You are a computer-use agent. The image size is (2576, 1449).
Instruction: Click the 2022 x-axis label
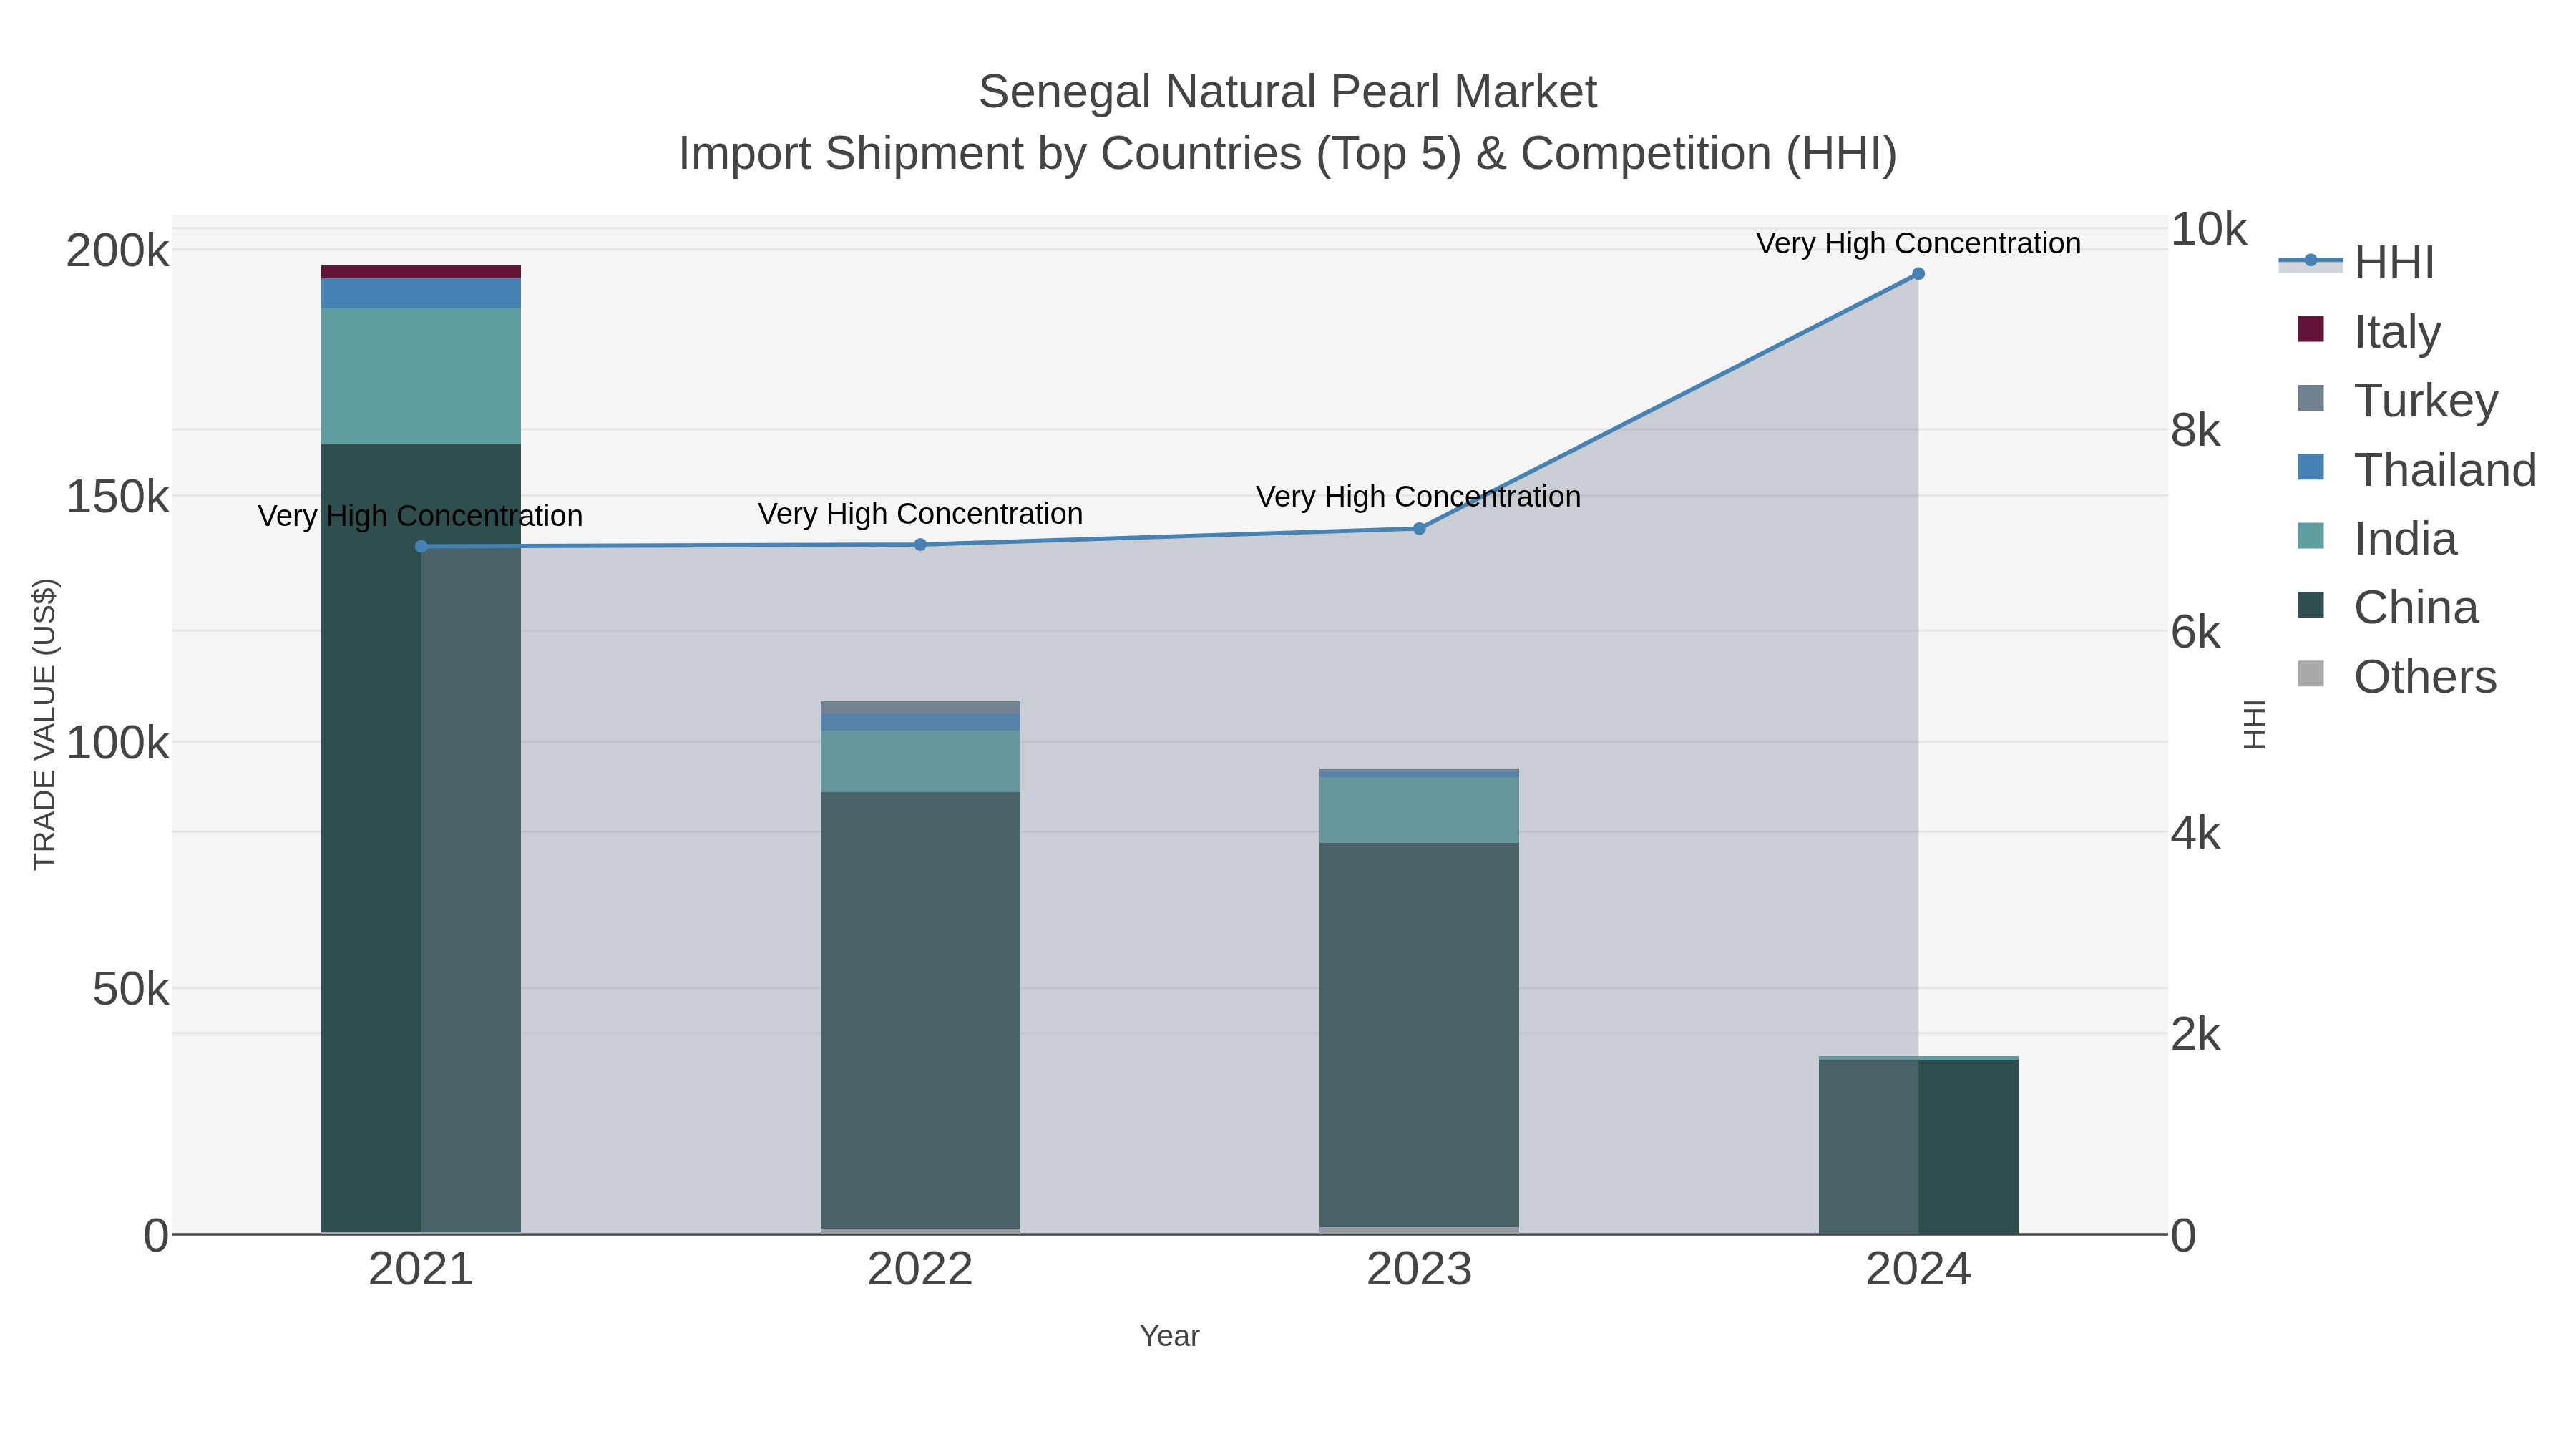tap(920, 1270)
